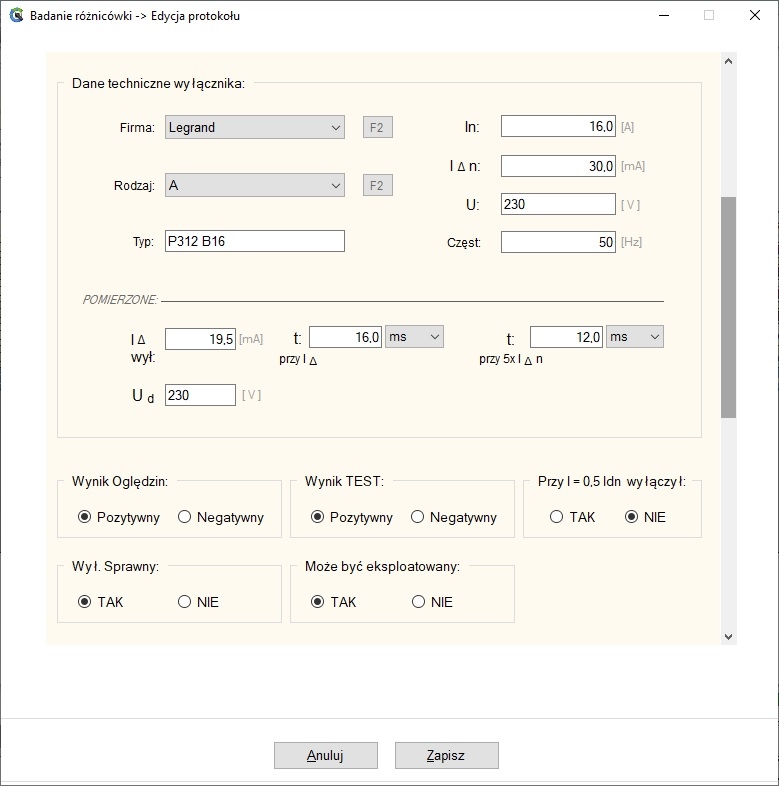Click the In current input field
This screenshot has height=786, width=779.
coord(557,127)
